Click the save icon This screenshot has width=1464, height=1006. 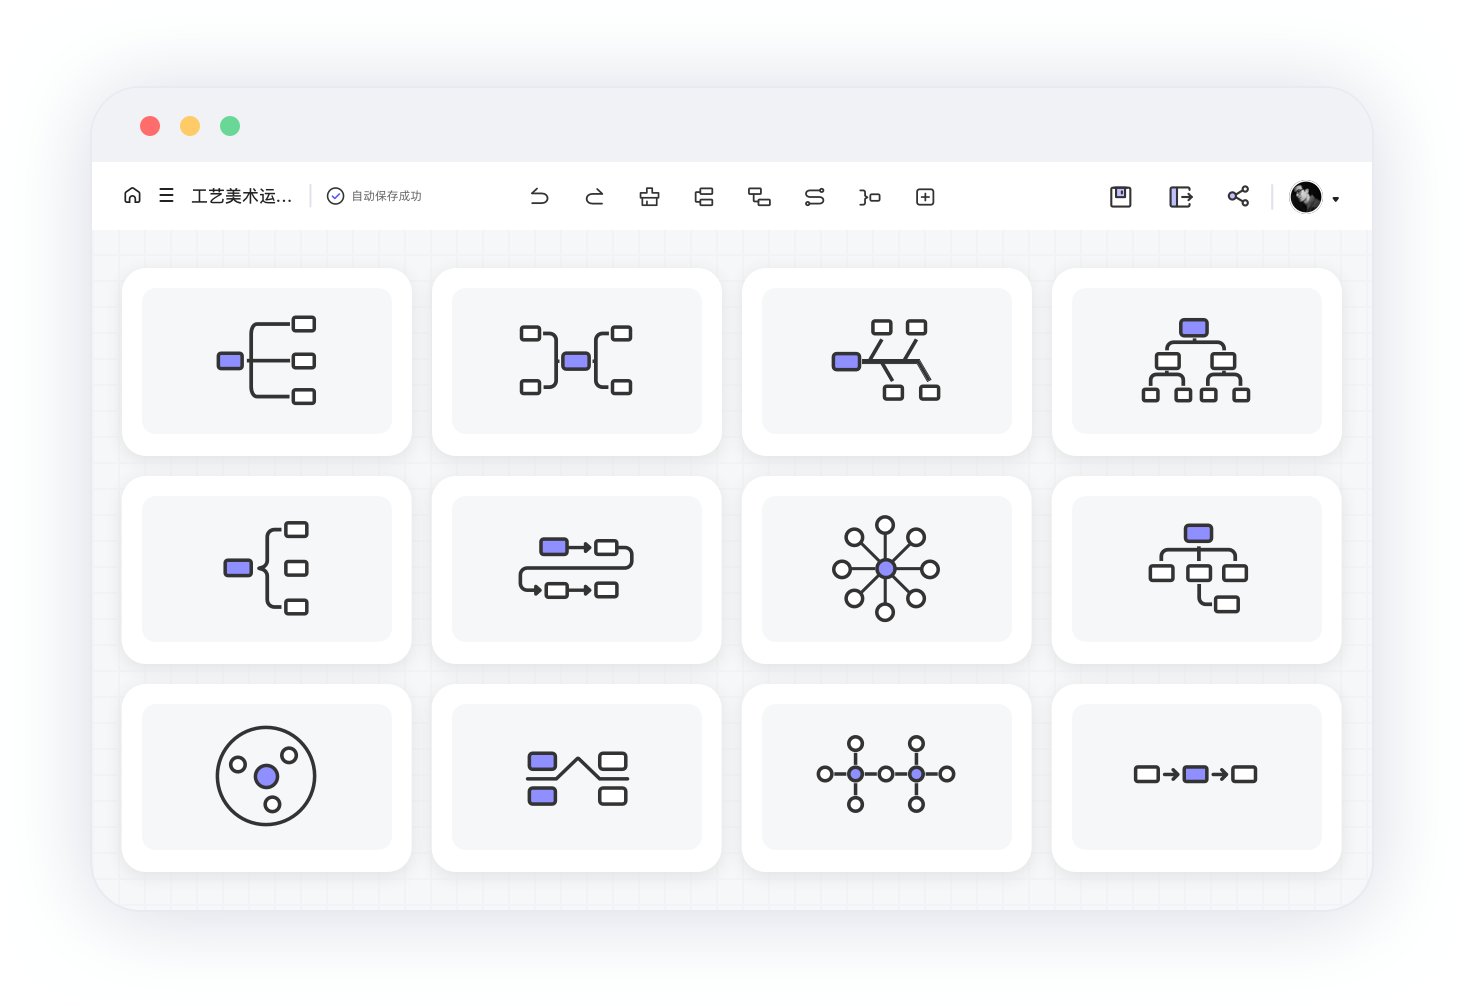1120,197
